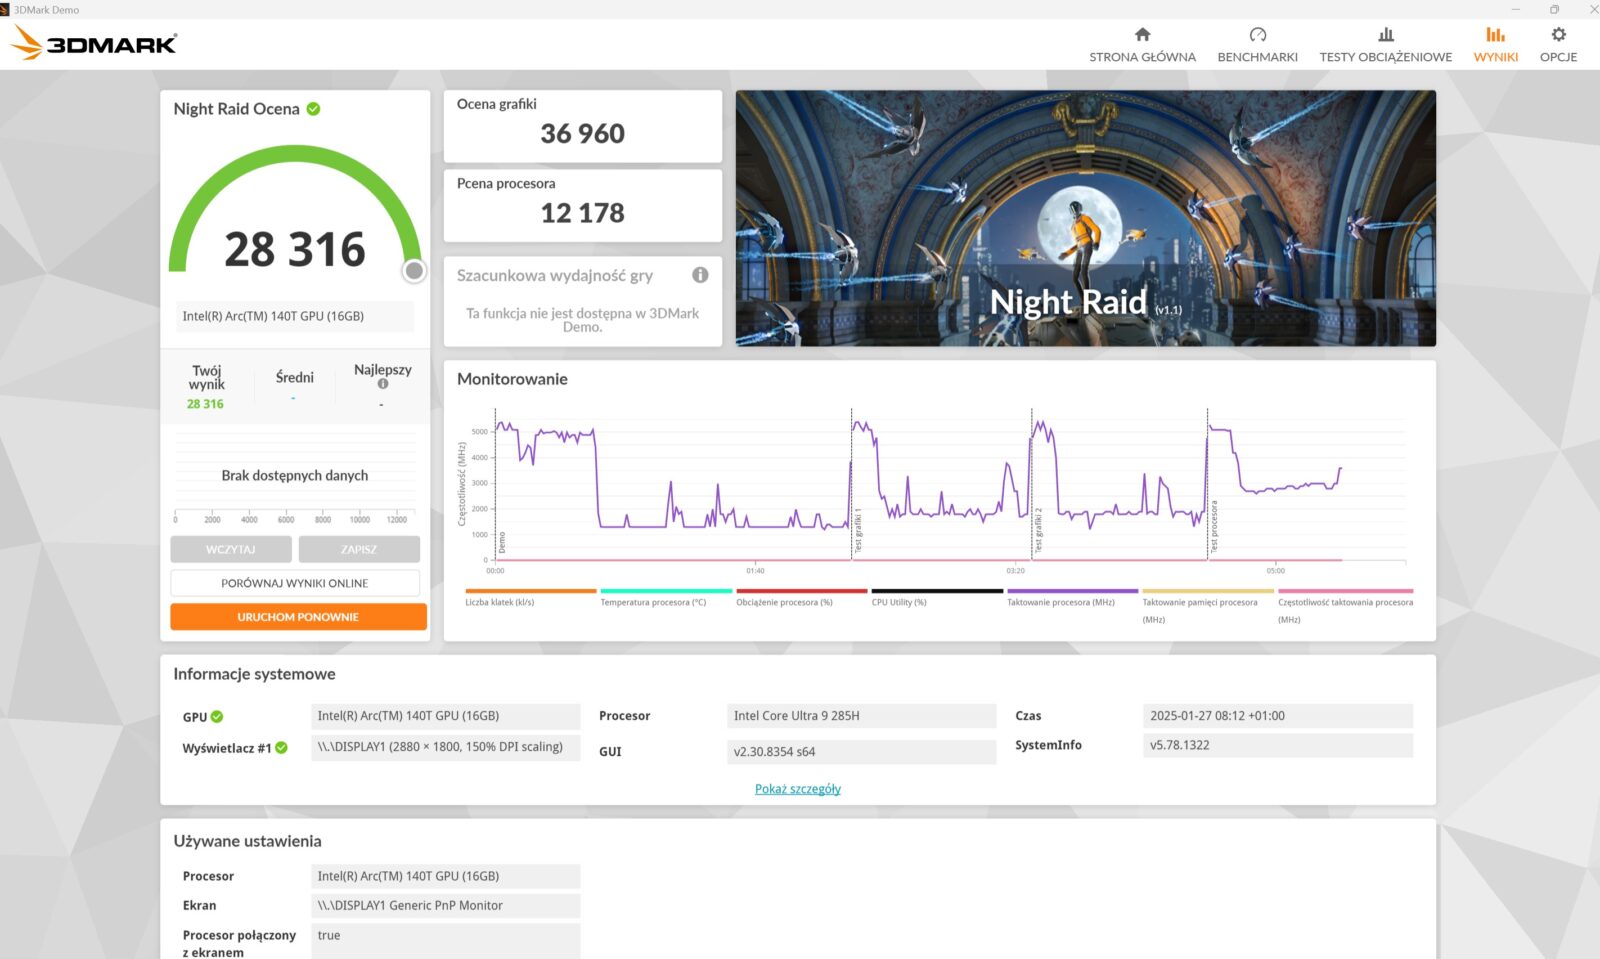Expand details via Pokaż szczegóły link

(797, 789)
